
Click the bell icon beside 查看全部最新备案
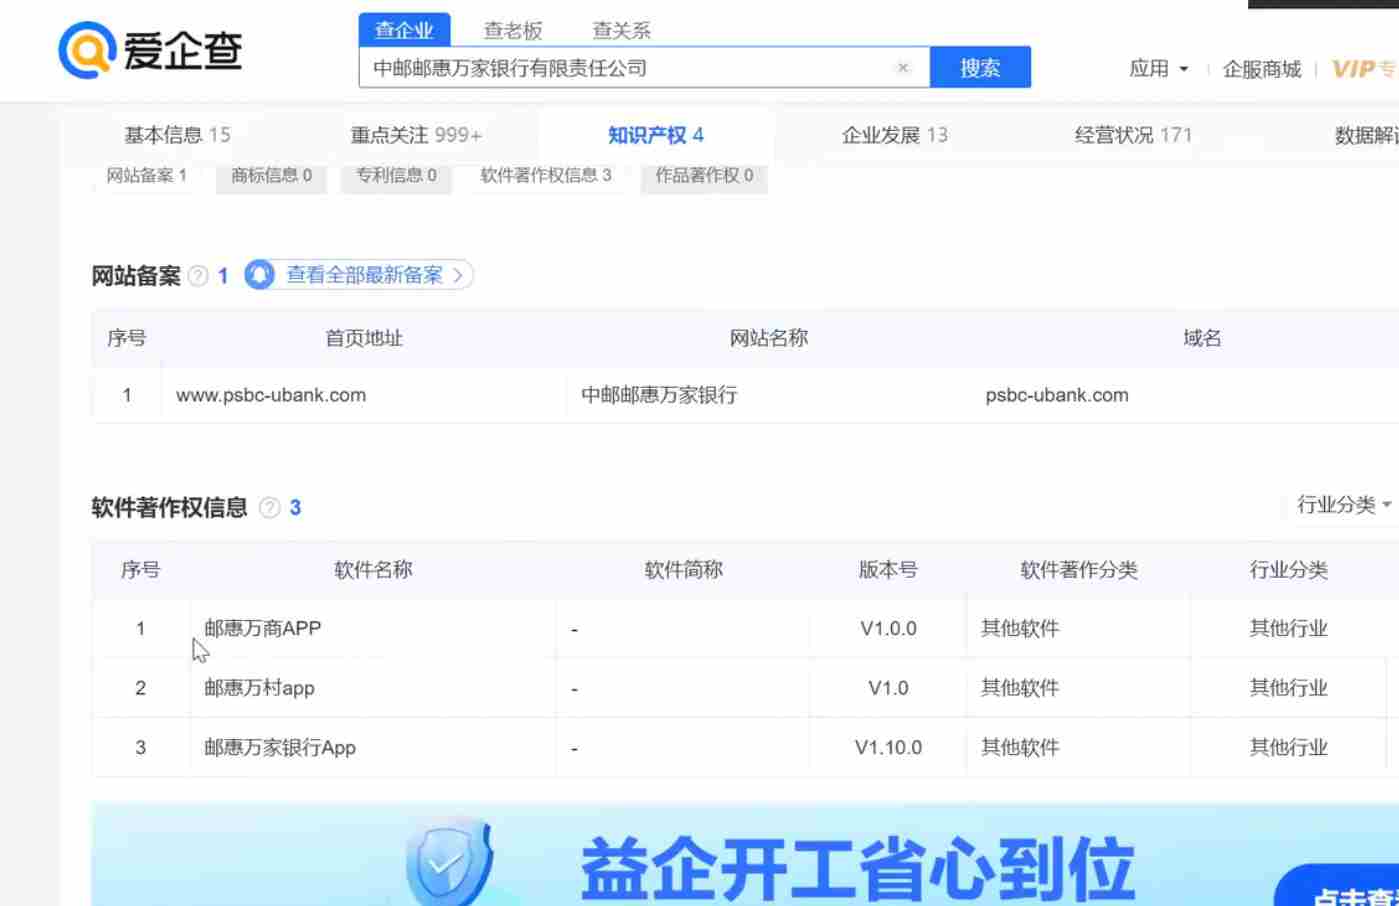[258, 275]
